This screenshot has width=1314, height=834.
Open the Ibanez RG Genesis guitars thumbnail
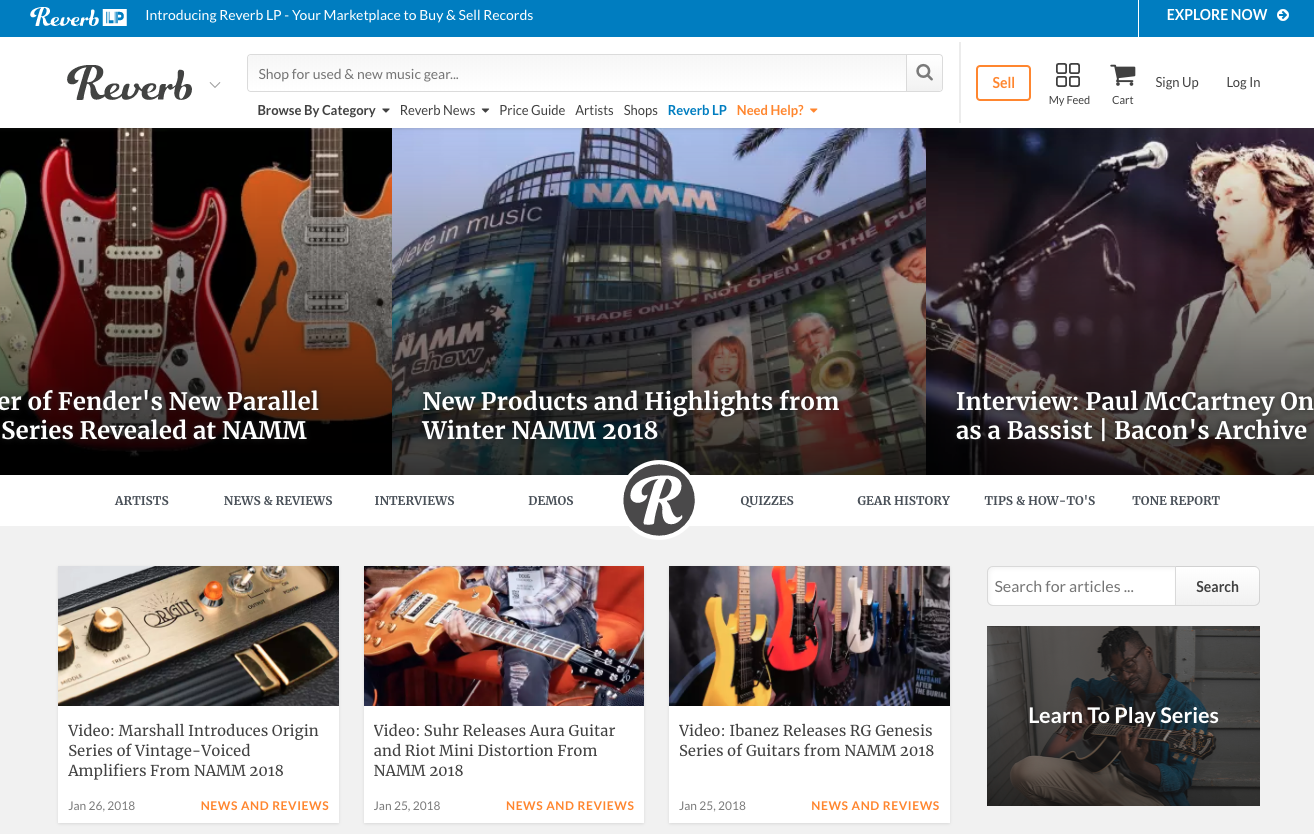click(809, 636)
